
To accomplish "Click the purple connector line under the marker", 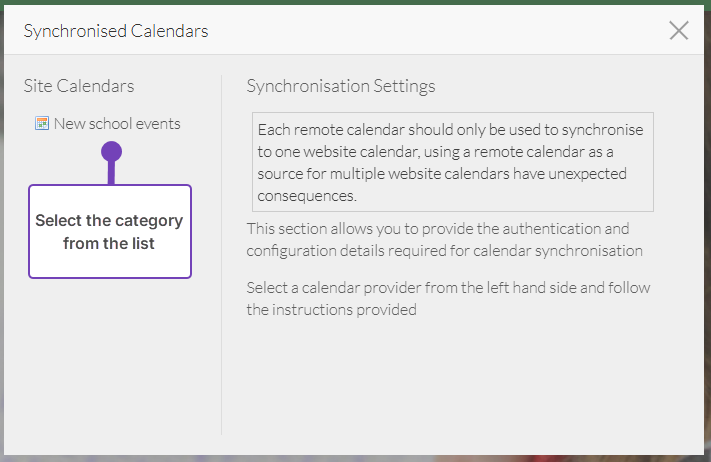I will click(111, 174).
